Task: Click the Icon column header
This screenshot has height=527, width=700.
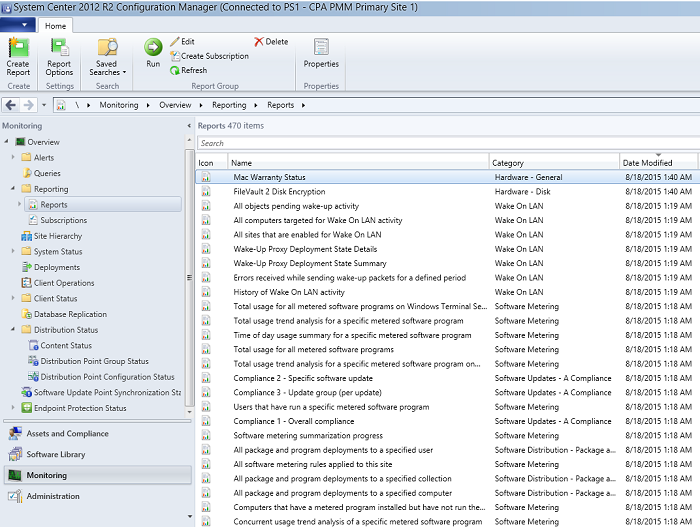Action: [212, 163]
